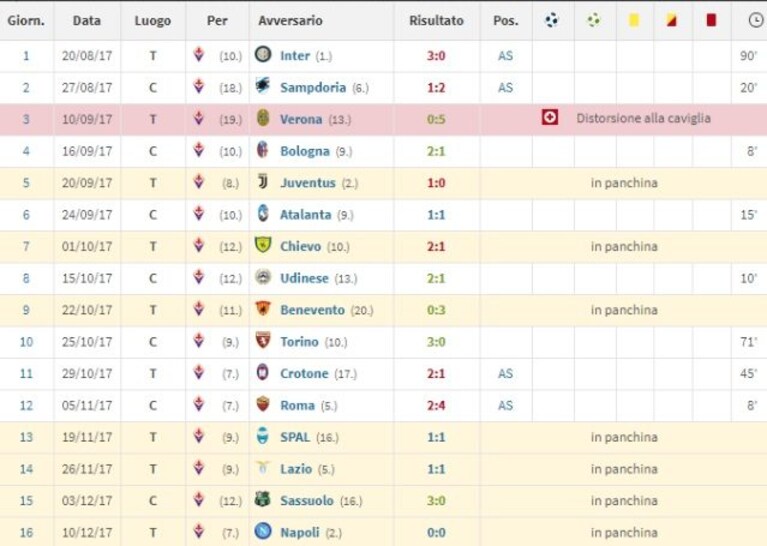
Task: Click the Juventus club logo
Action: coord(263,182)
